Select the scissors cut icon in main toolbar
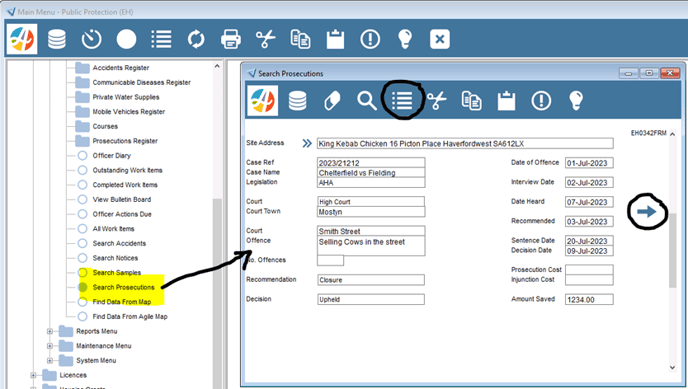The width and height of the screenshot is (688, 389). 265,39
